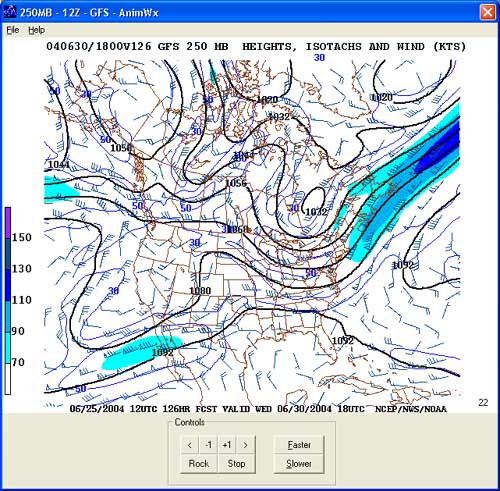Click the 110 knot dark blue legend band

click(8, 285)
